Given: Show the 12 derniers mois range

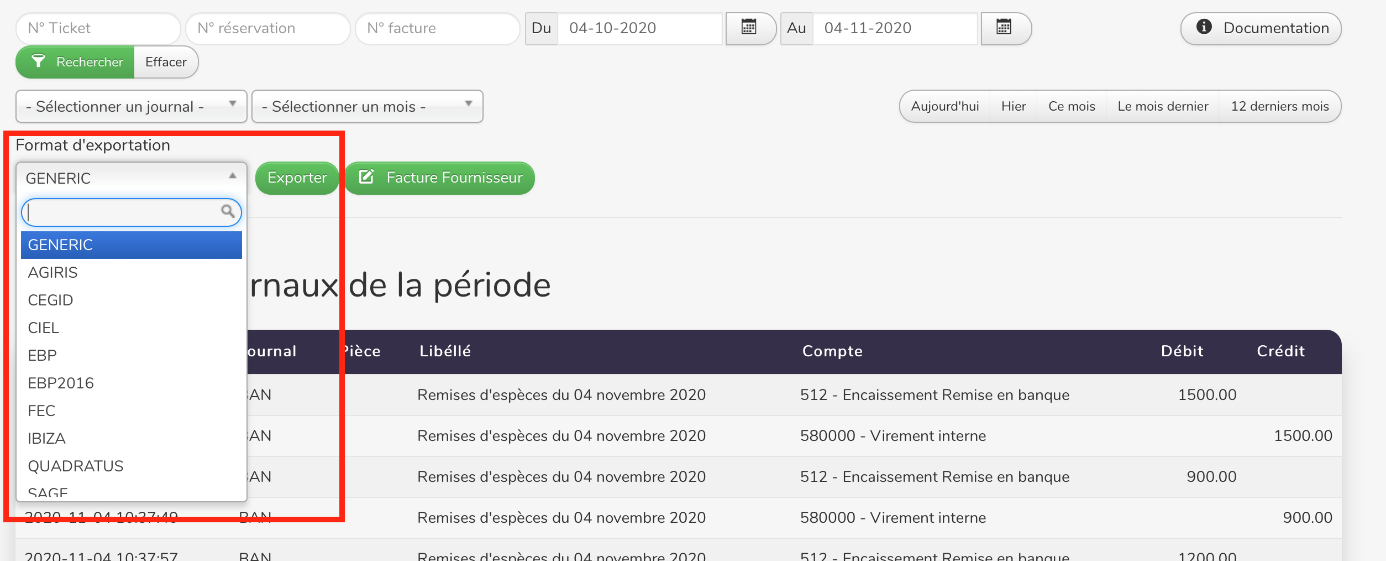Looking at the screenshot, I should click(x=1280, y=106).
